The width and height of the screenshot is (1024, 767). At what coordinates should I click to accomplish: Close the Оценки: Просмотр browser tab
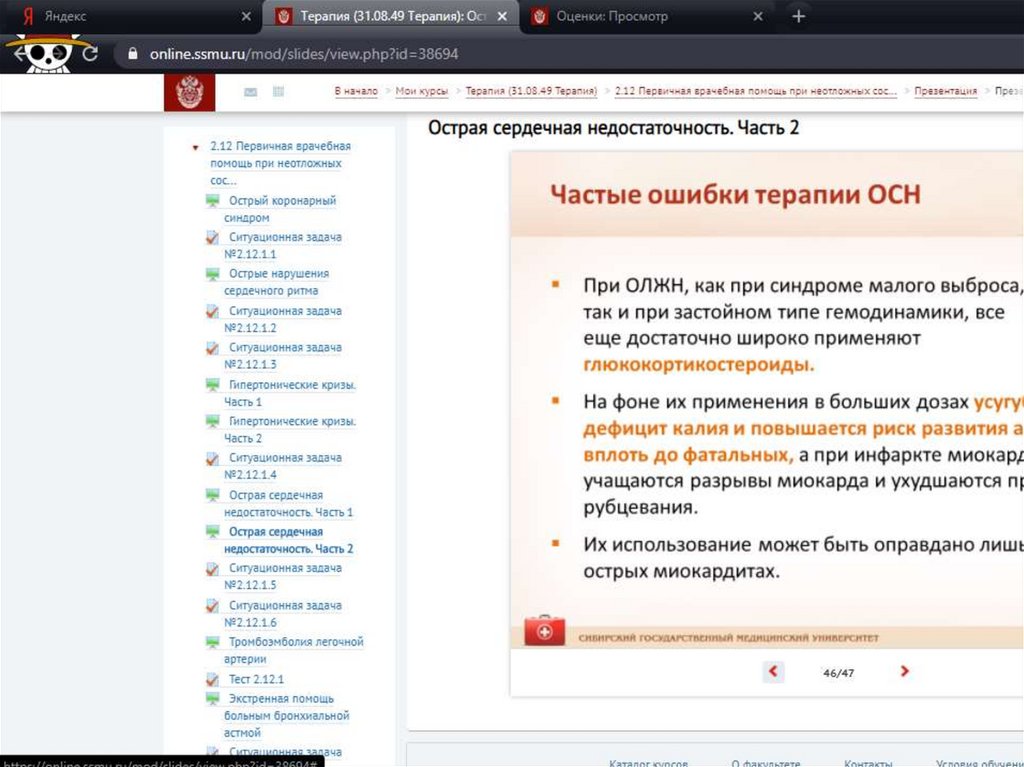click(758, 16)
